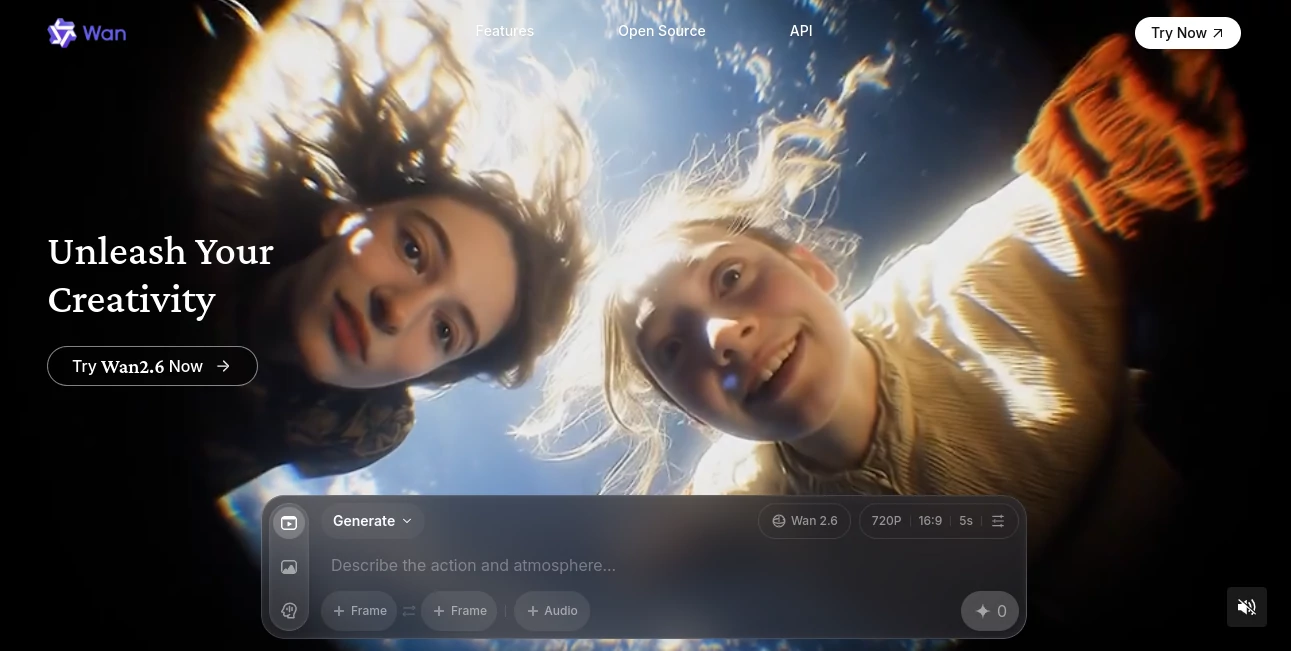
Task: Change the 16:9 aspect ratio setting
Action: coord(930,520)
